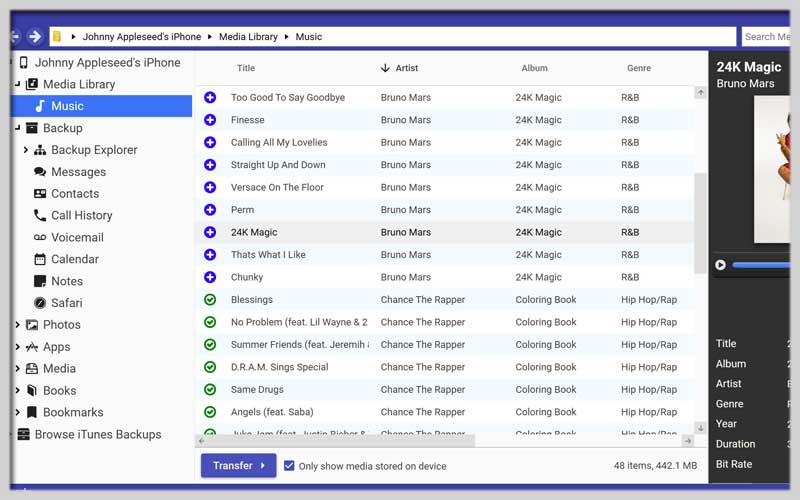Click the green check icon beside Same Drugs
This screenshot has height=500, width=800.
(x=210, y=389)
